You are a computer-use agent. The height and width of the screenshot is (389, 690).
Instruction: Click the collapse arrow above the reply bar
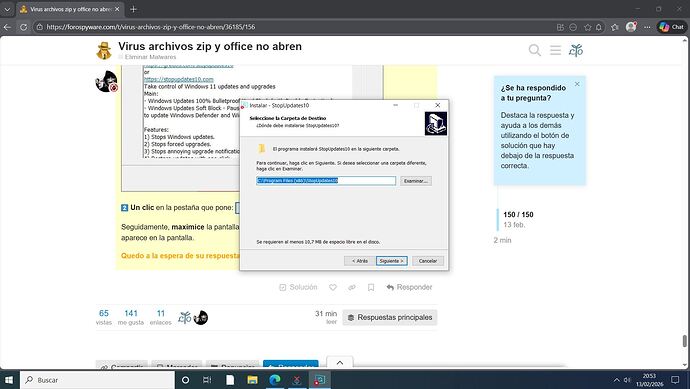click(340, 363)
